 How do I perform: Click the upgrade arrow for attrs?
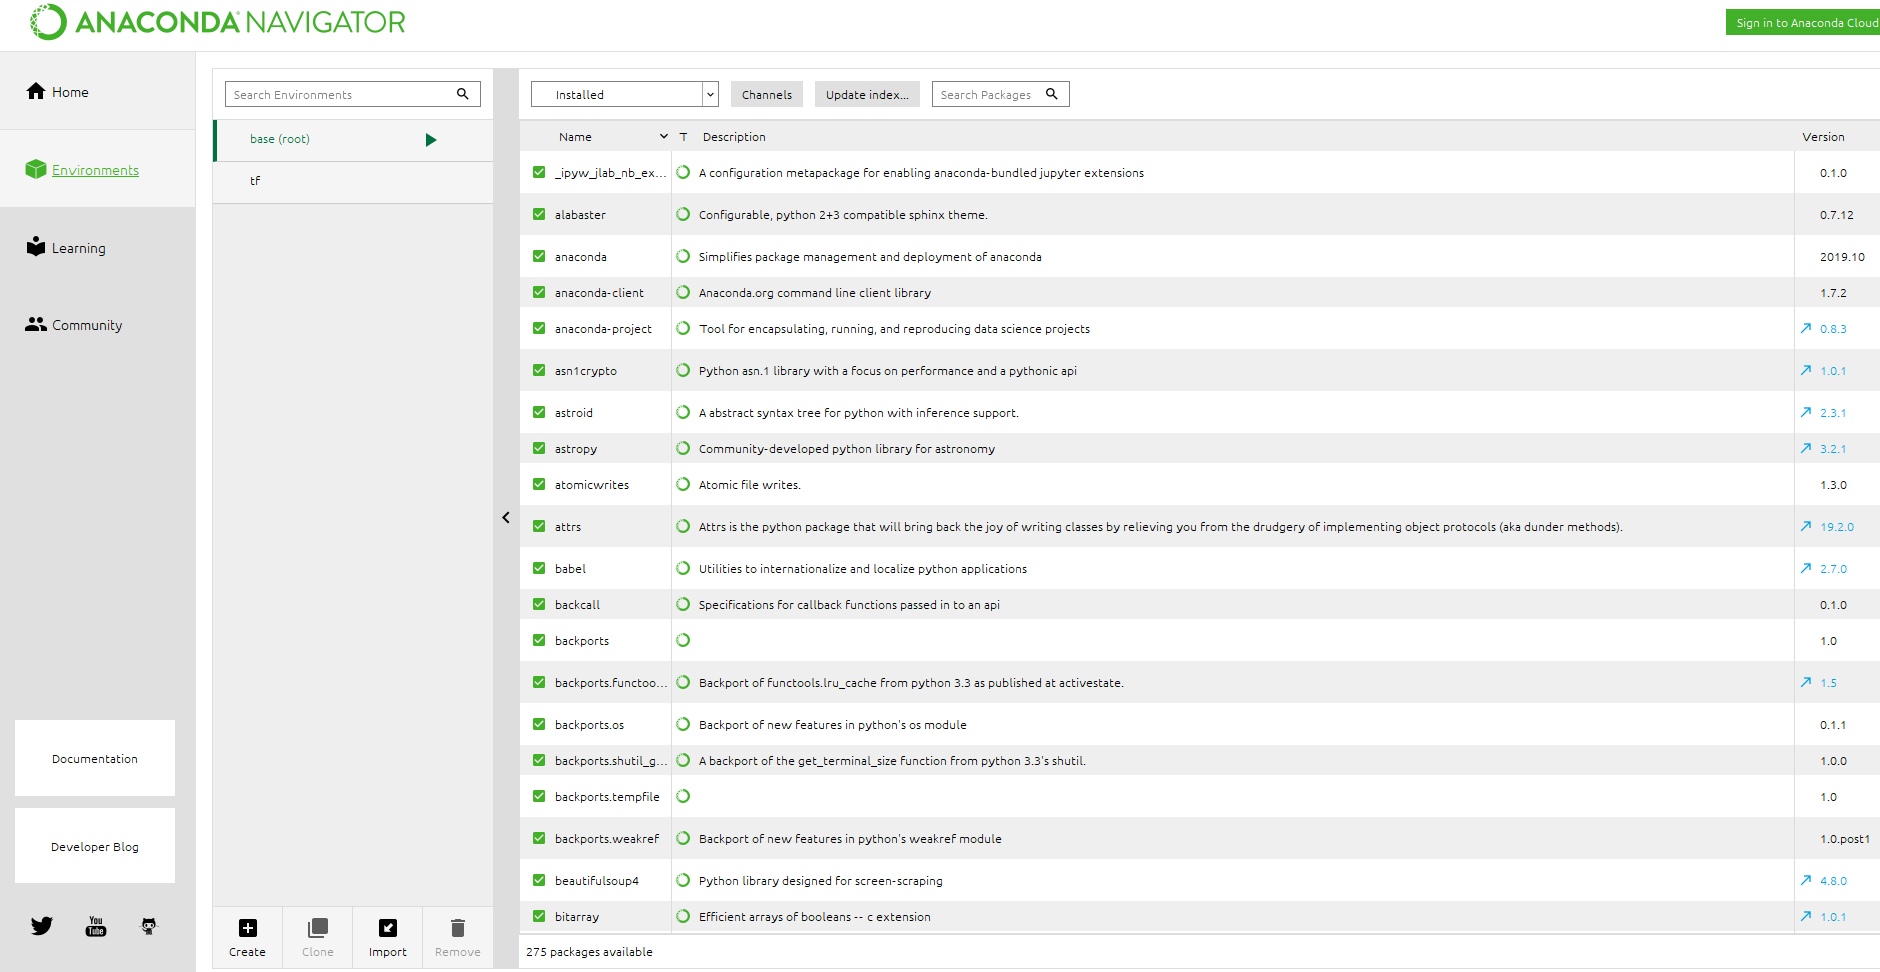point(1806,526)
